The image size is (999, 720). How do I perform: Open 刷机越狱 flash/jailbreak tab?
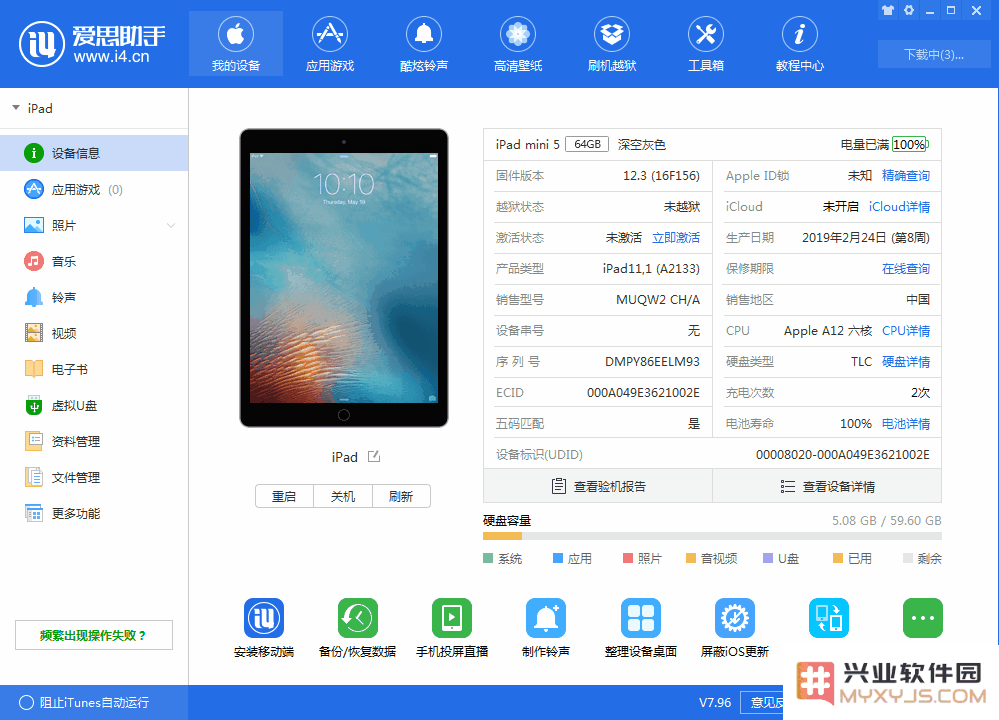[x=612, y=43]
